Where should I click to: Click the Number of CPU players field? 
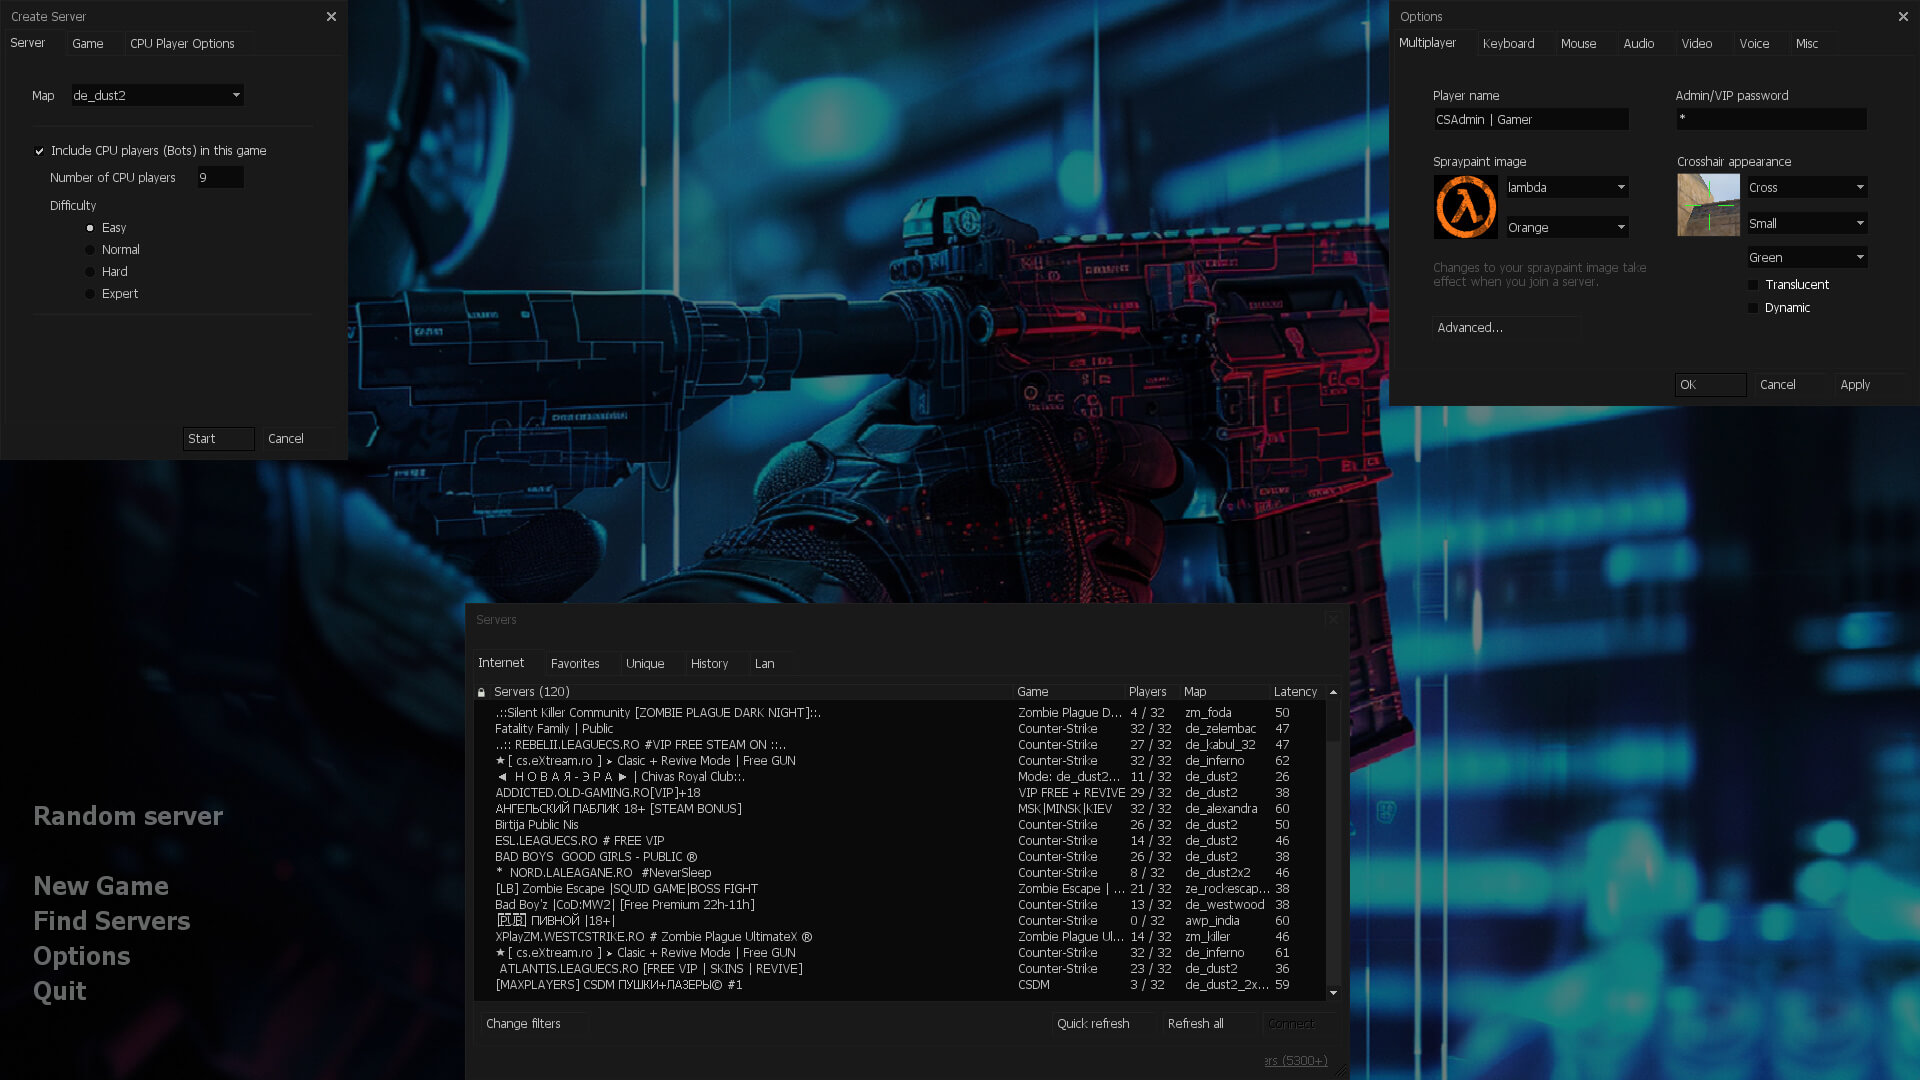pos(220,178)
